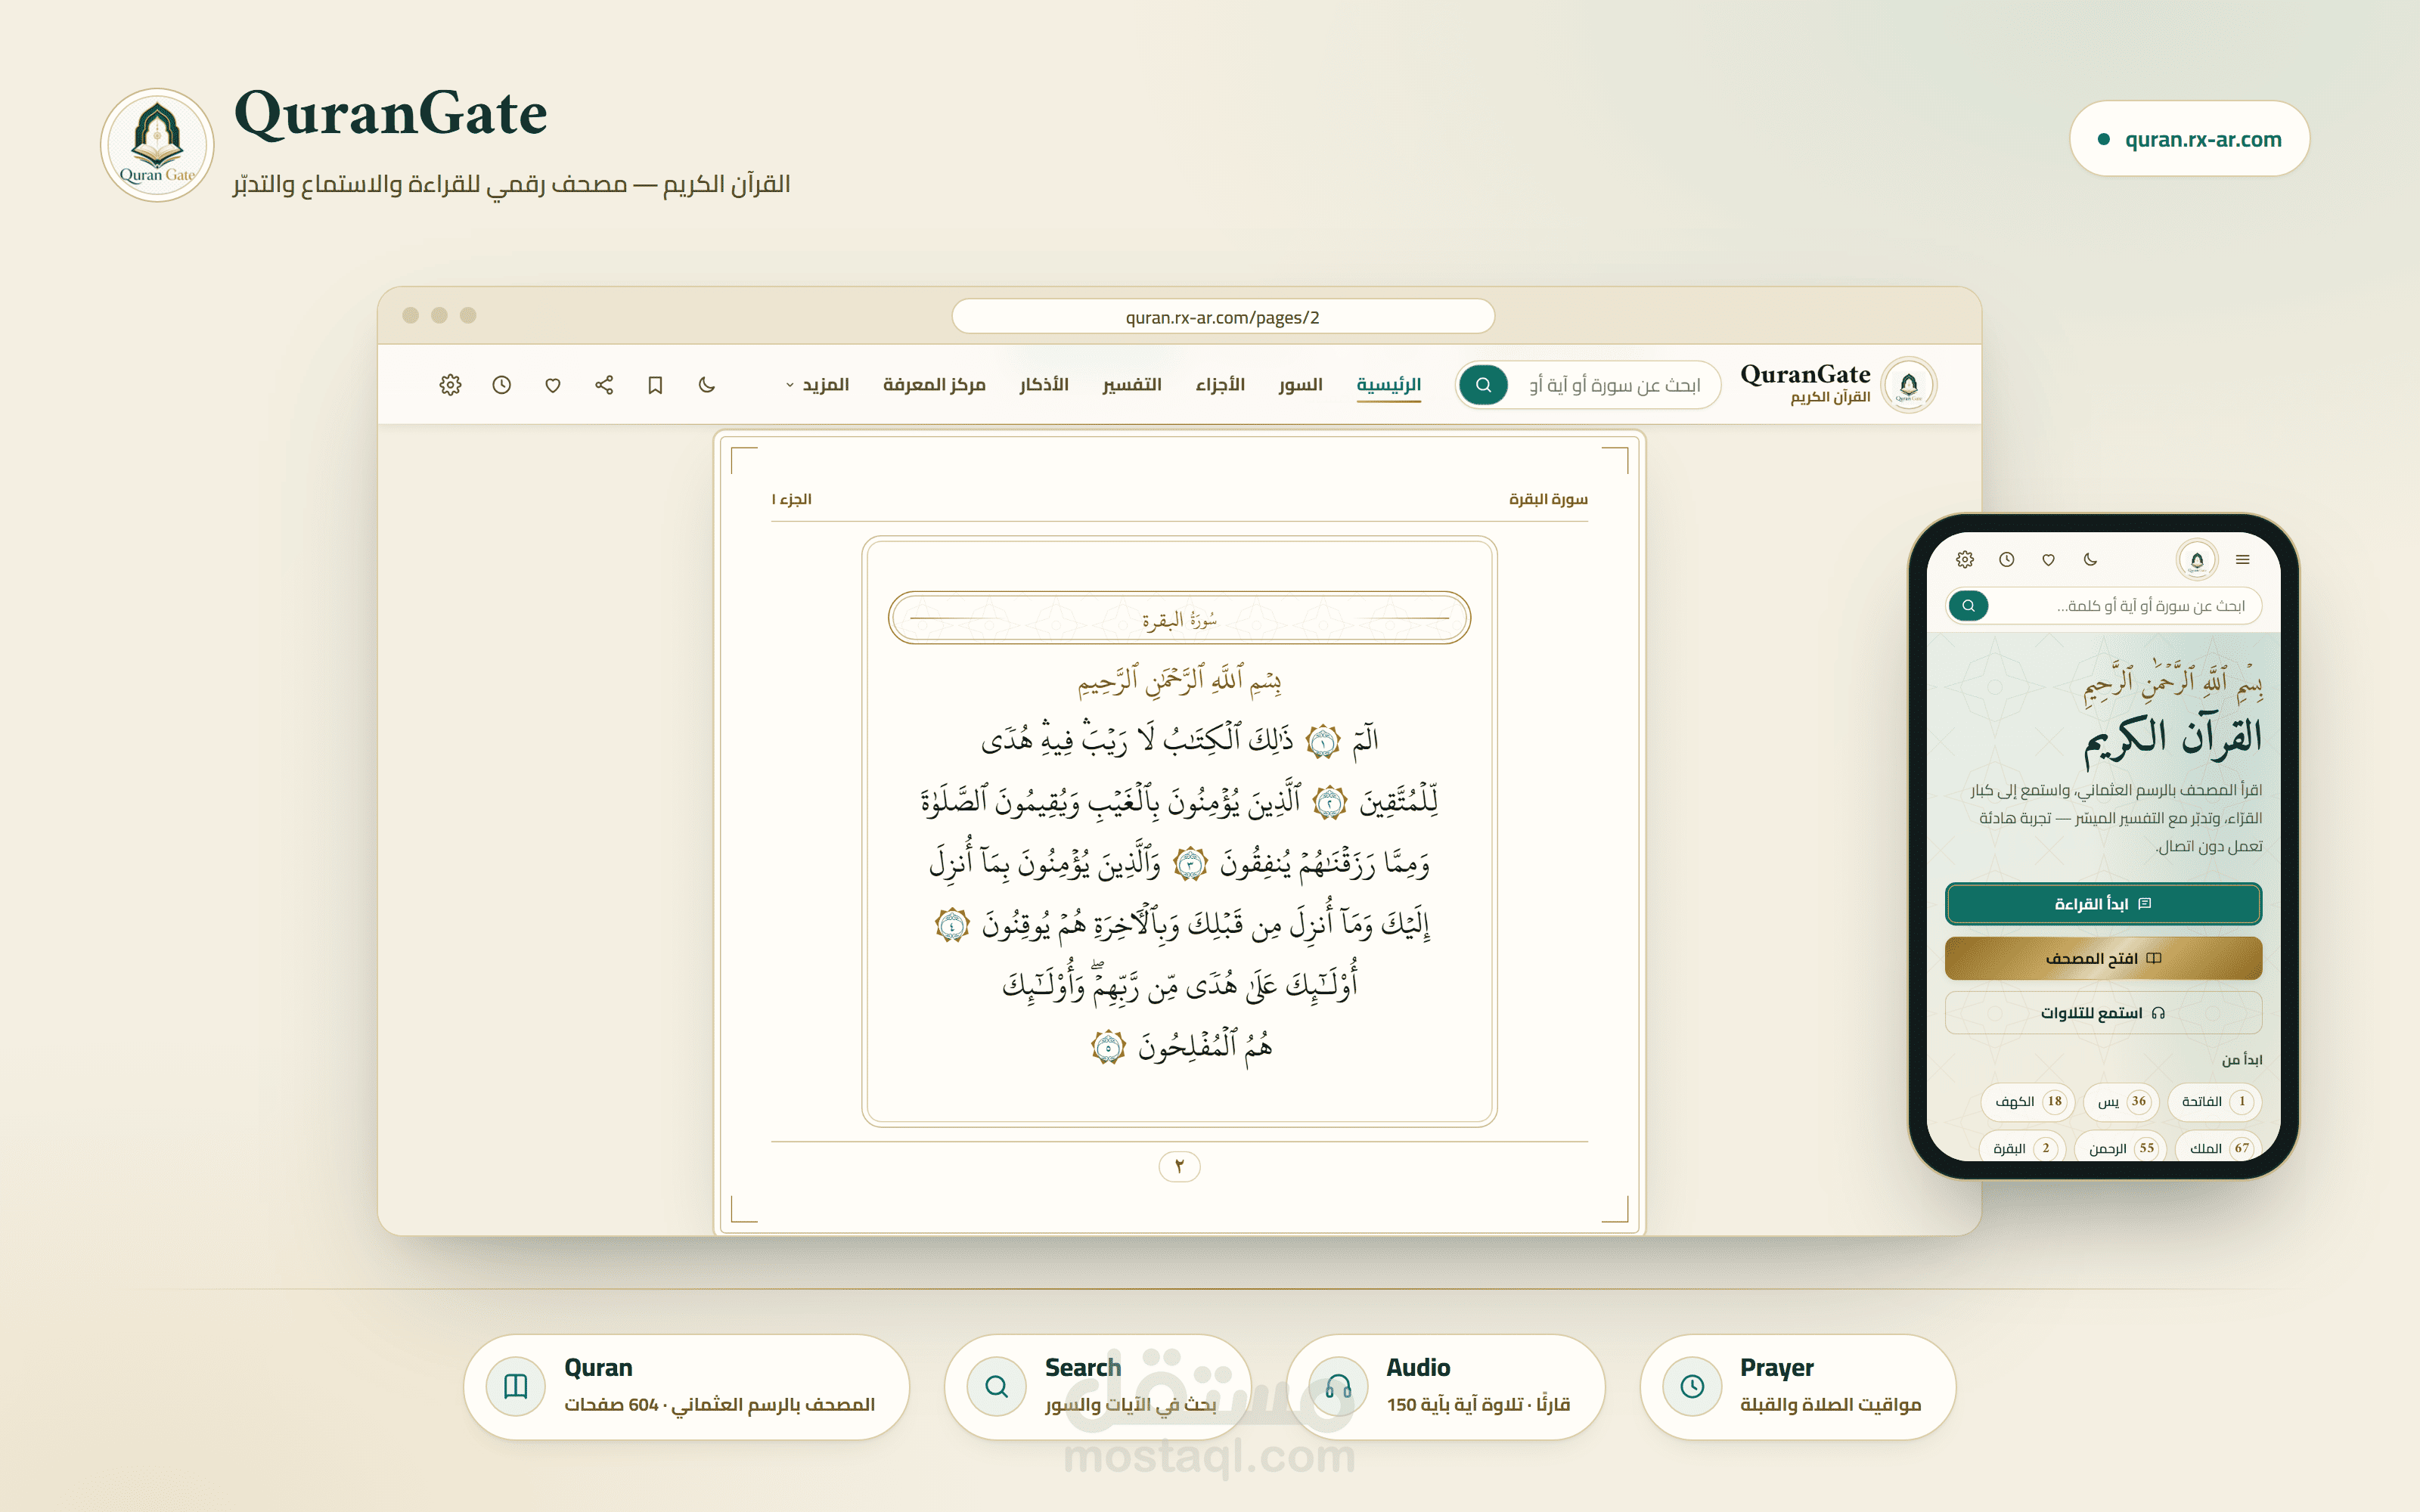Open favorites heart icon in desktop navbar
Image resolution: width=2420 pixels, height=1512 pixels.
pos(553,385)
